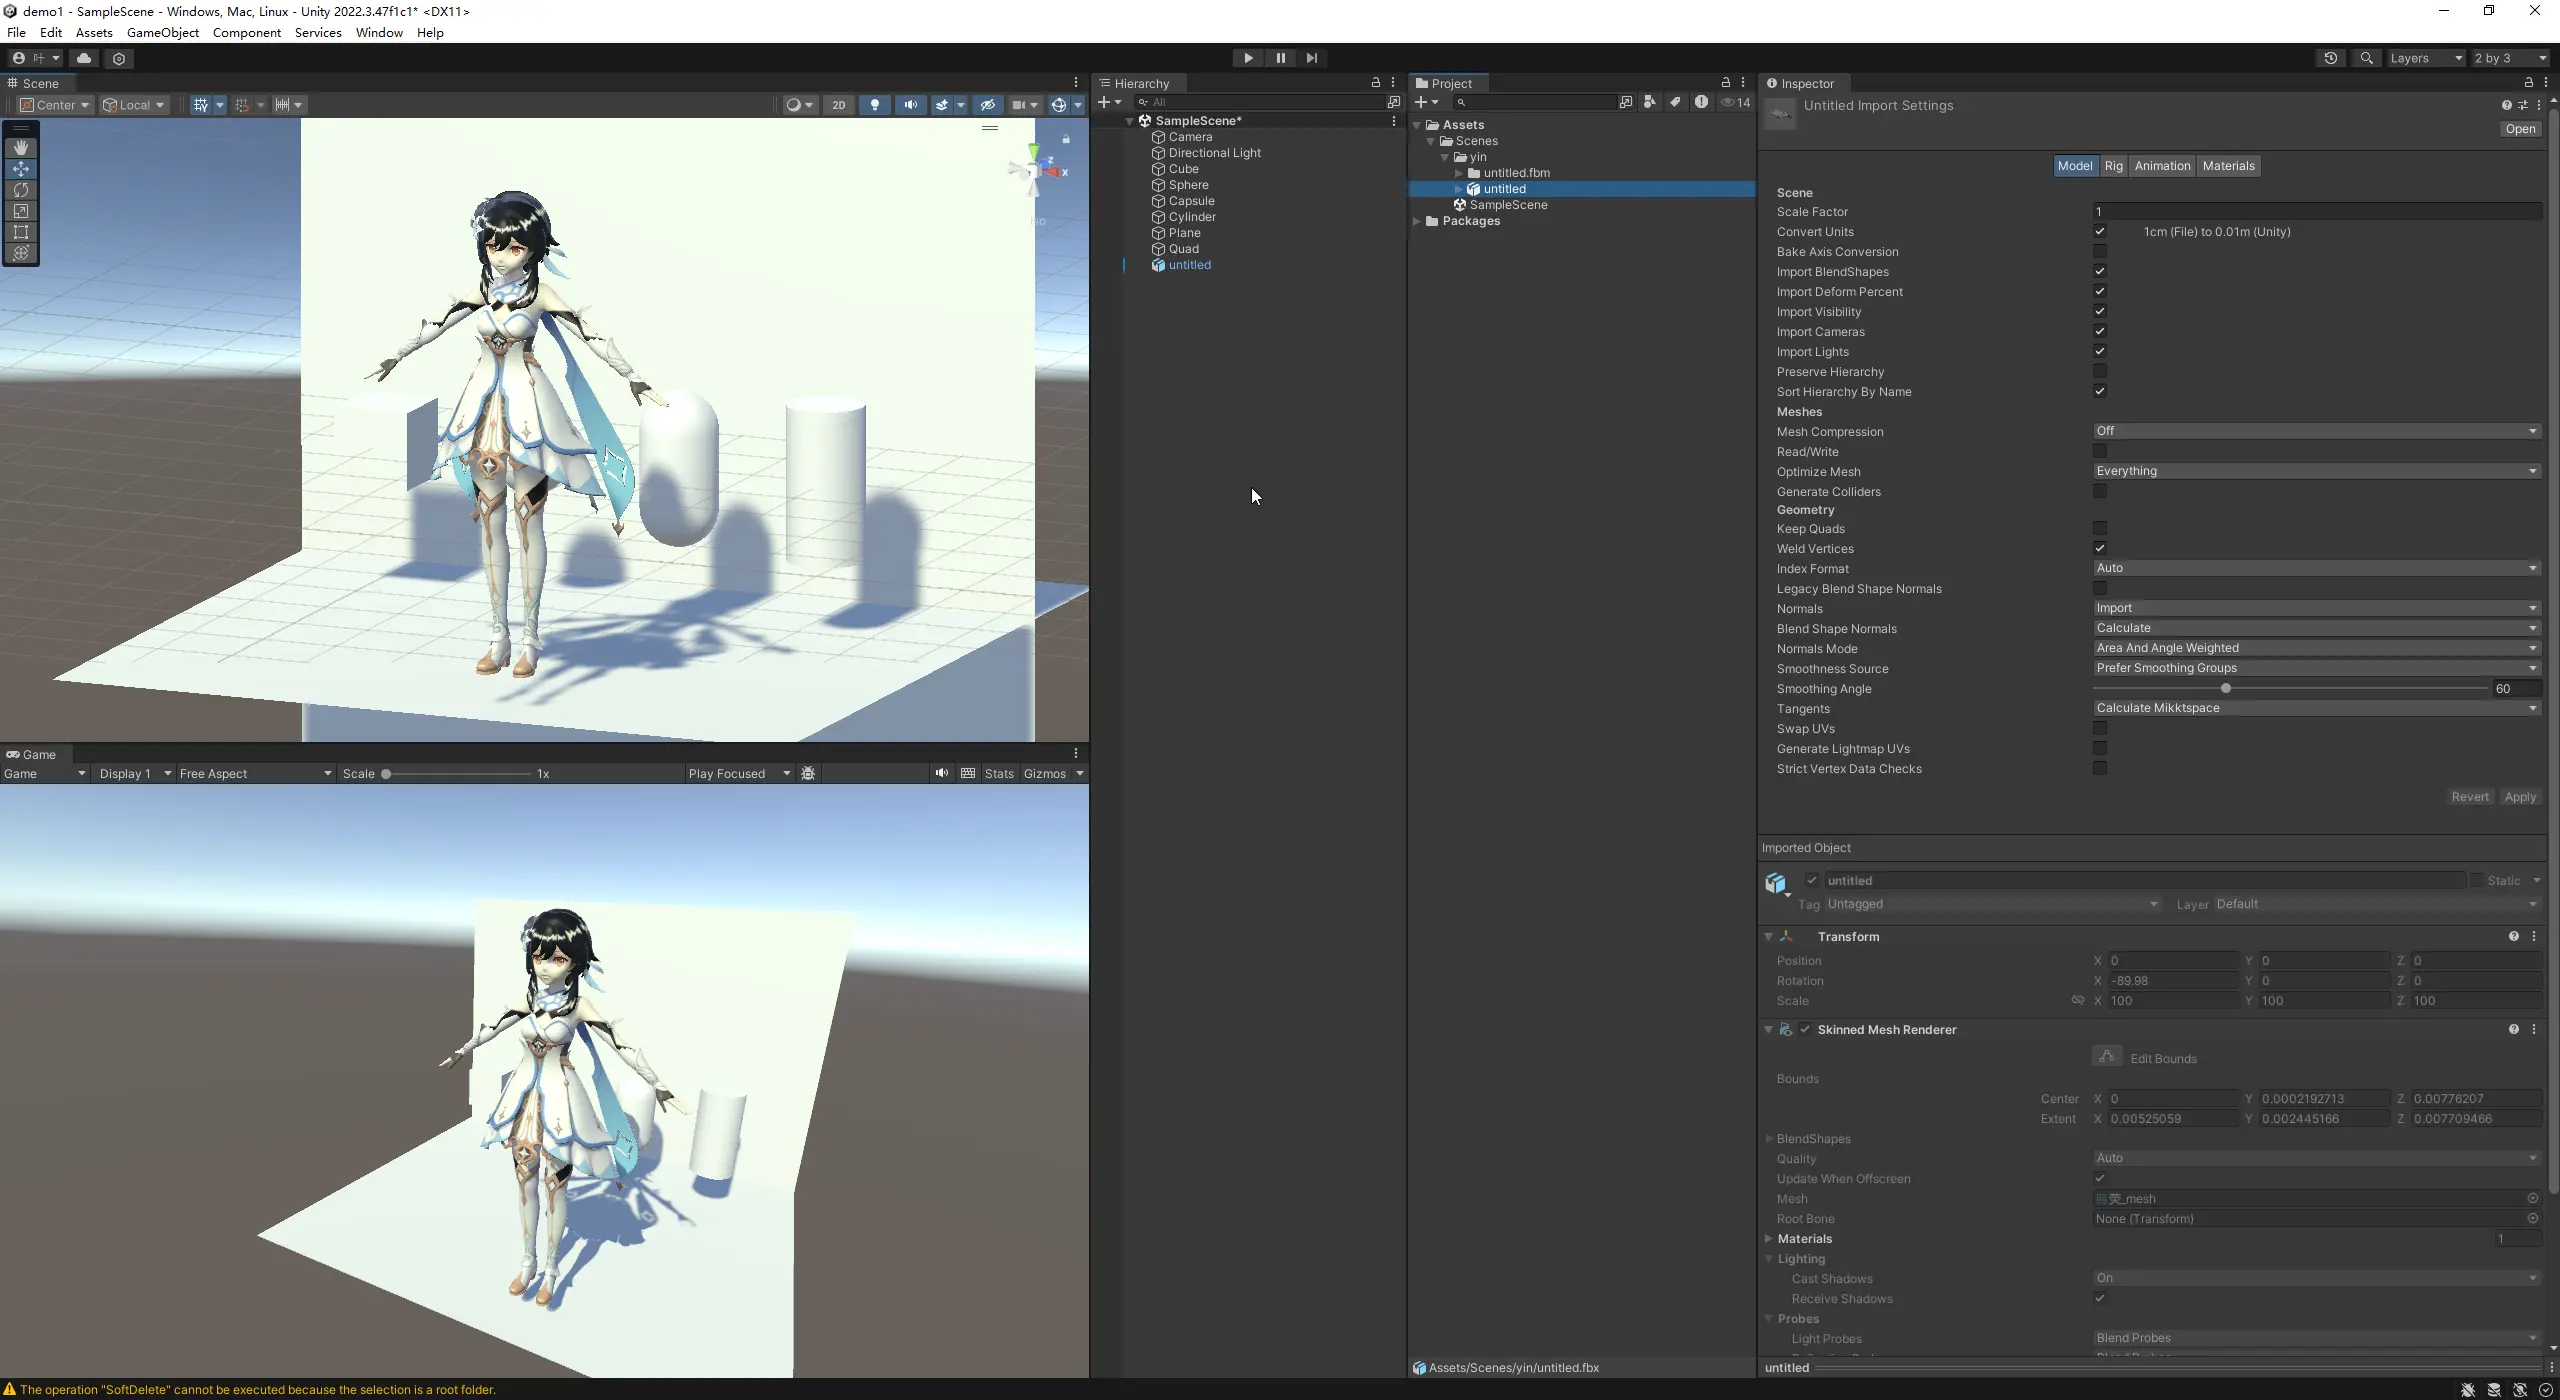Open Tangents dropdown

2317,708
